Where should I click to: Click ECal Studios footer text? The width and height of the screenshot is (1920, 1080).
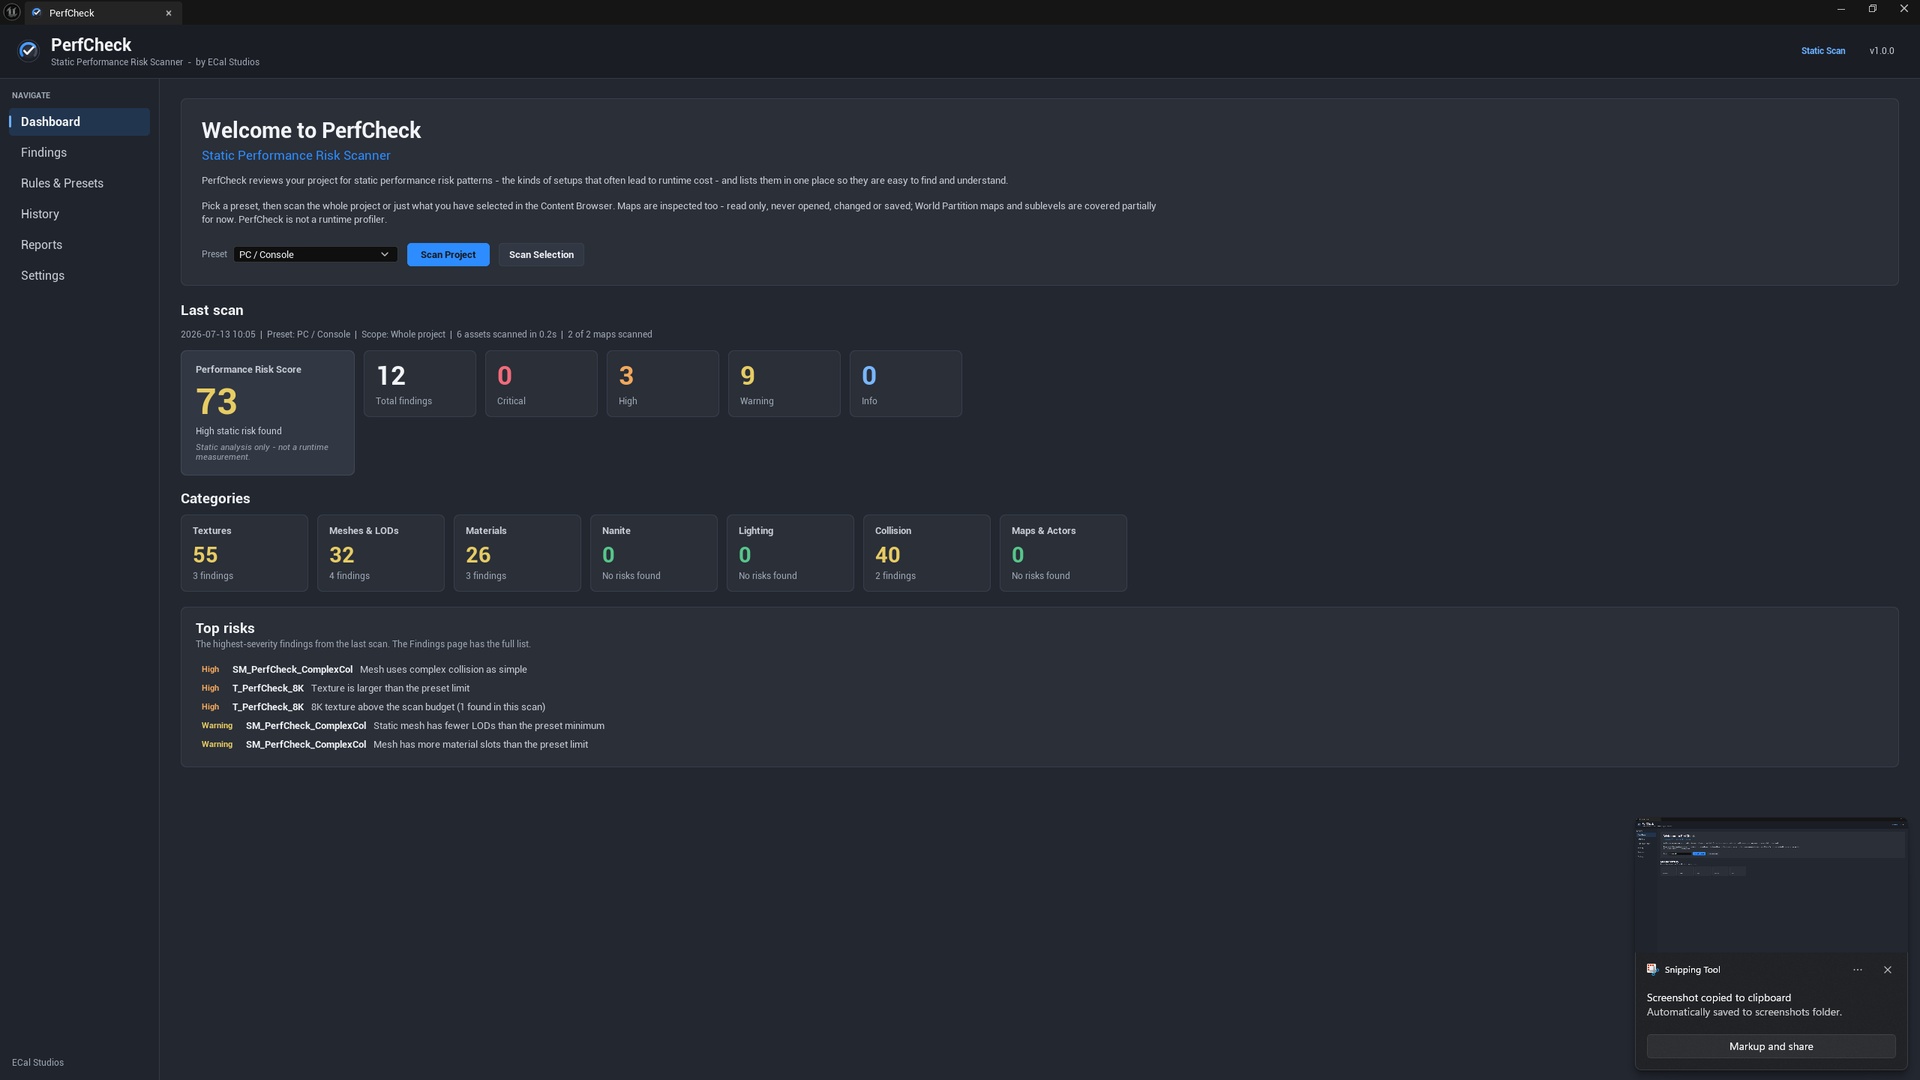38,1063
